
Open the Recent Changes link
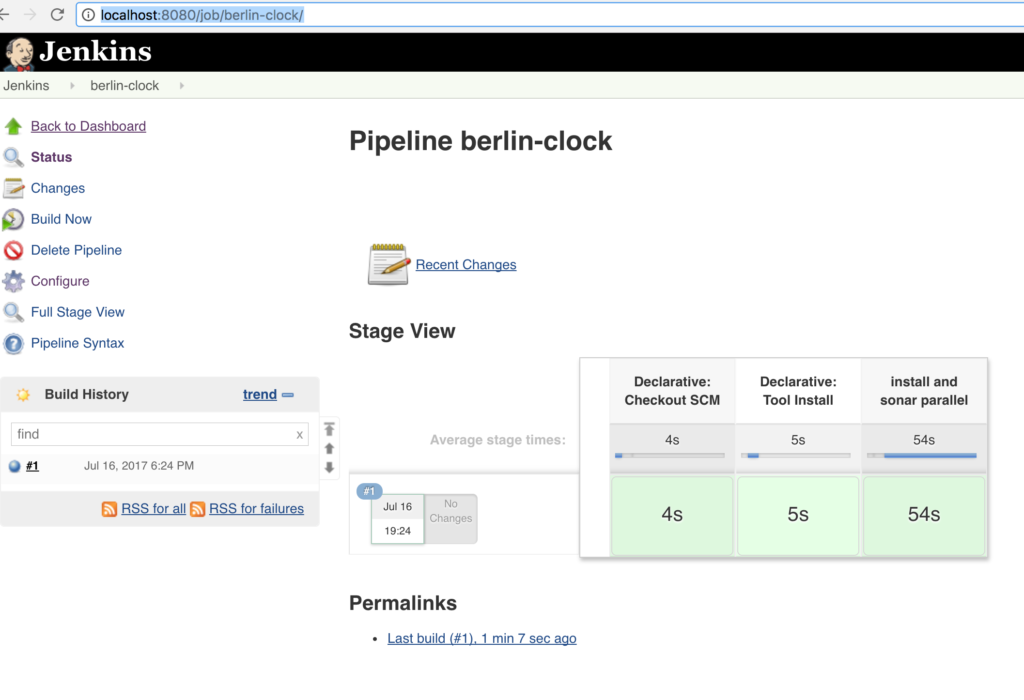click(x=466, y=264)
